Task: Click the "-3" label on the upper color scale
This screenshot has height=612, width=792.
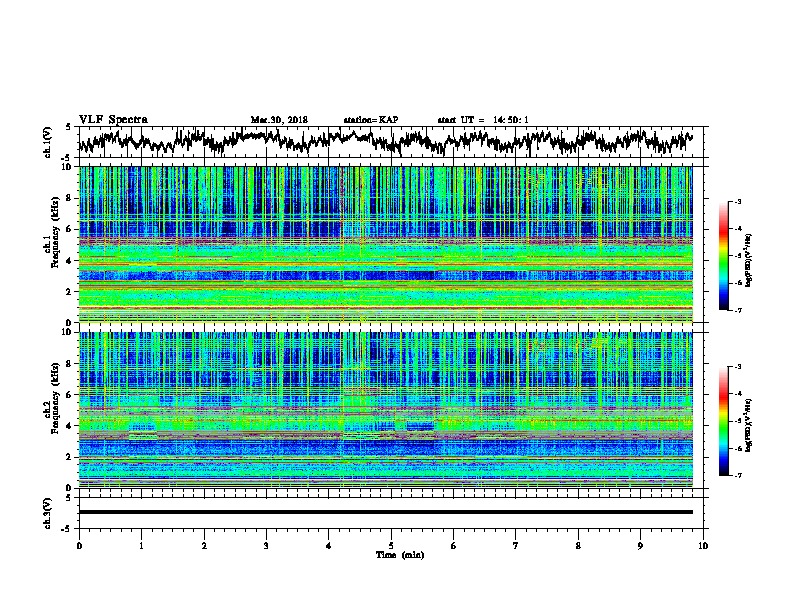Action: coord(737,201)
